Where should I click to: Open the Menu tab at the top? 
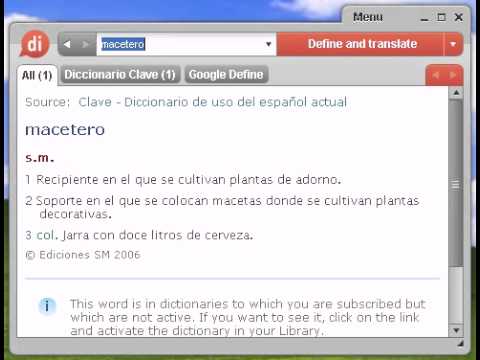[368, 17]
